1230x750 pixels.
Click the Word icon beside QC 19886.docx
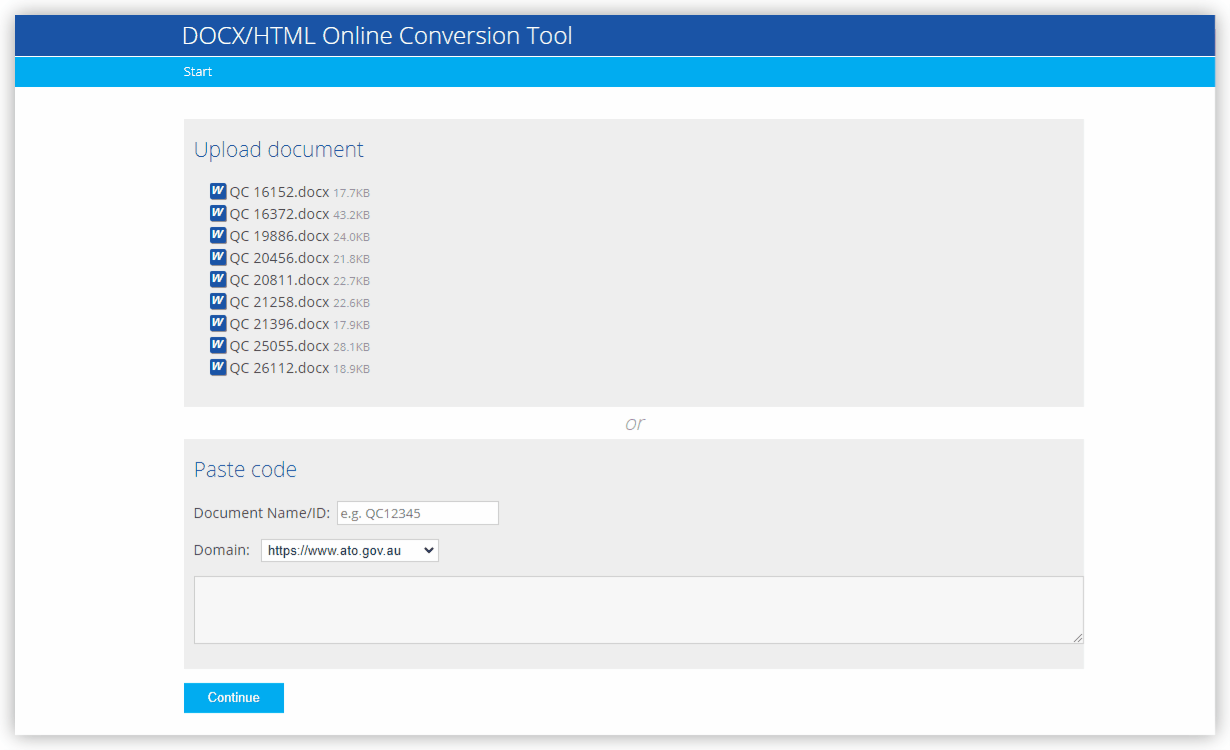(218, 236)
